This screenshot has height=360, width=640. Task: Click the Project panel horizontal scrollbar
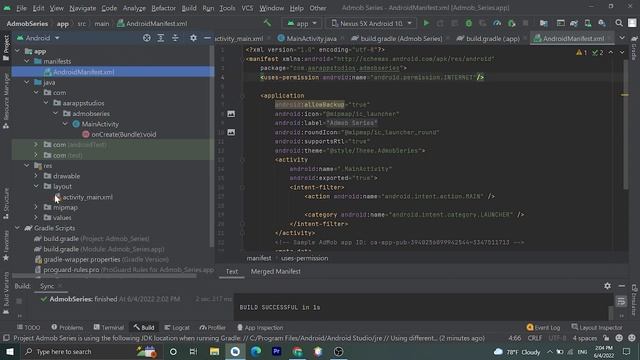pos(104,276)
